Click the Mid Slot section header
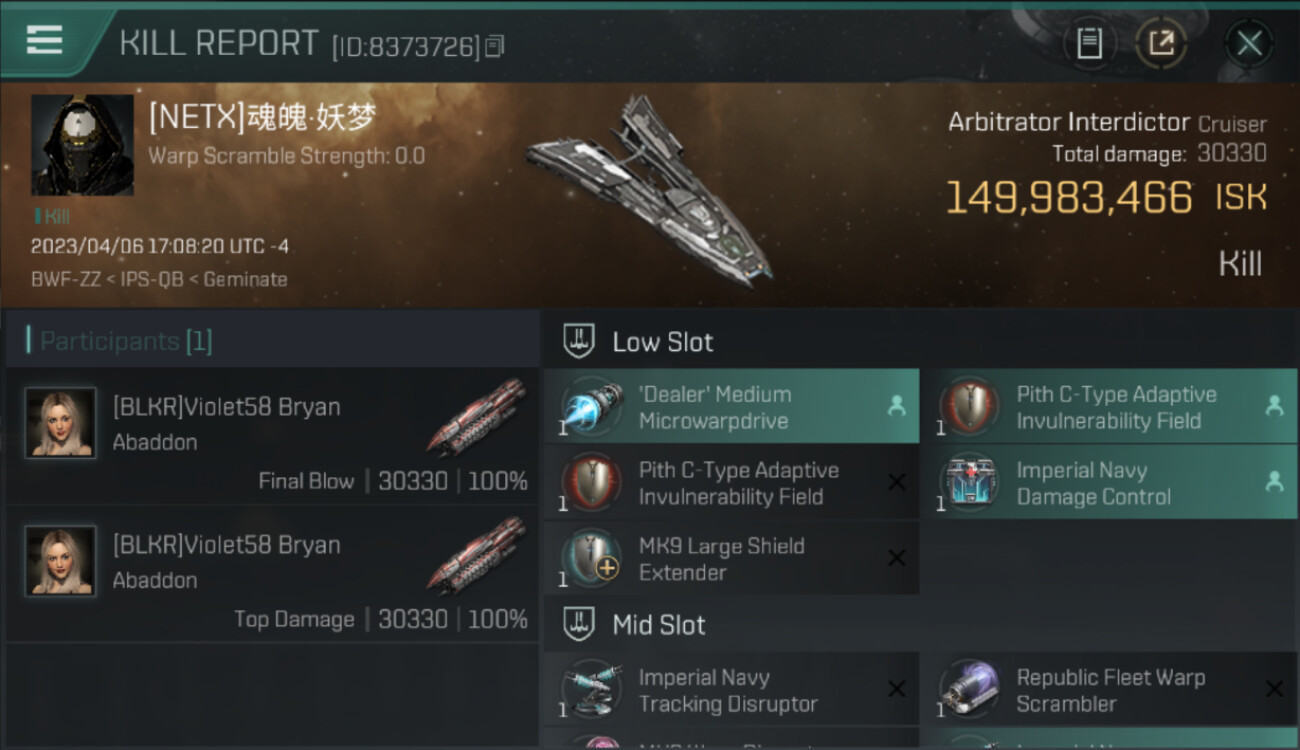The height and width of the screenshot is (750, 1300). tap(658, 626)
